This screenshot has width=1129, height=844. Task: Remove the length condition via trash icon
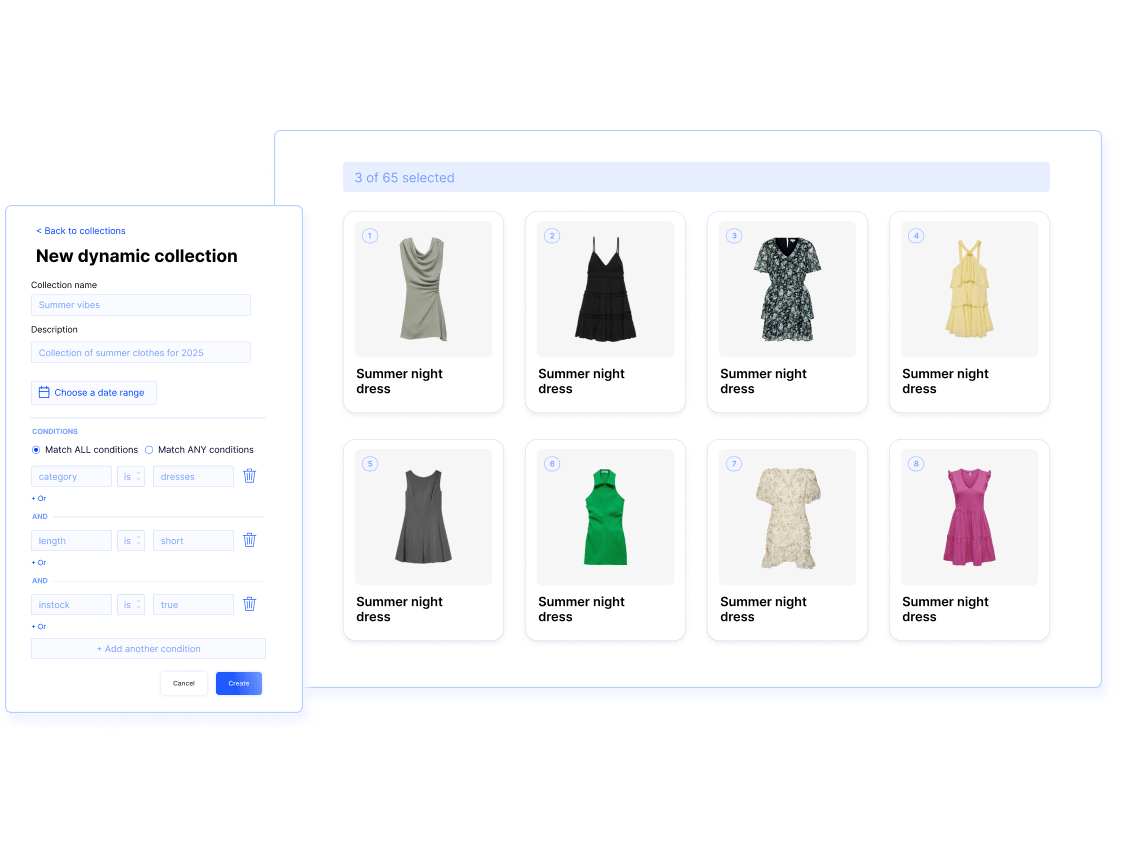click(249, 540)
